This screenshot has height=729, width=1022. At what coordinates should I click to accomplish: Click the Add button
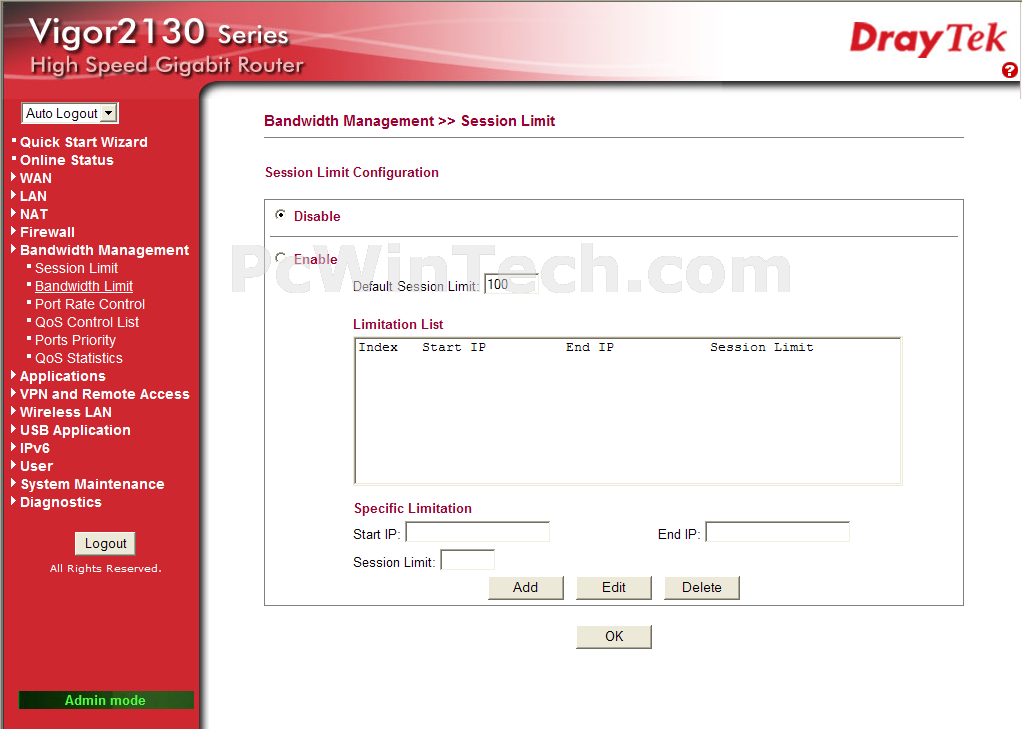point(525,588)
